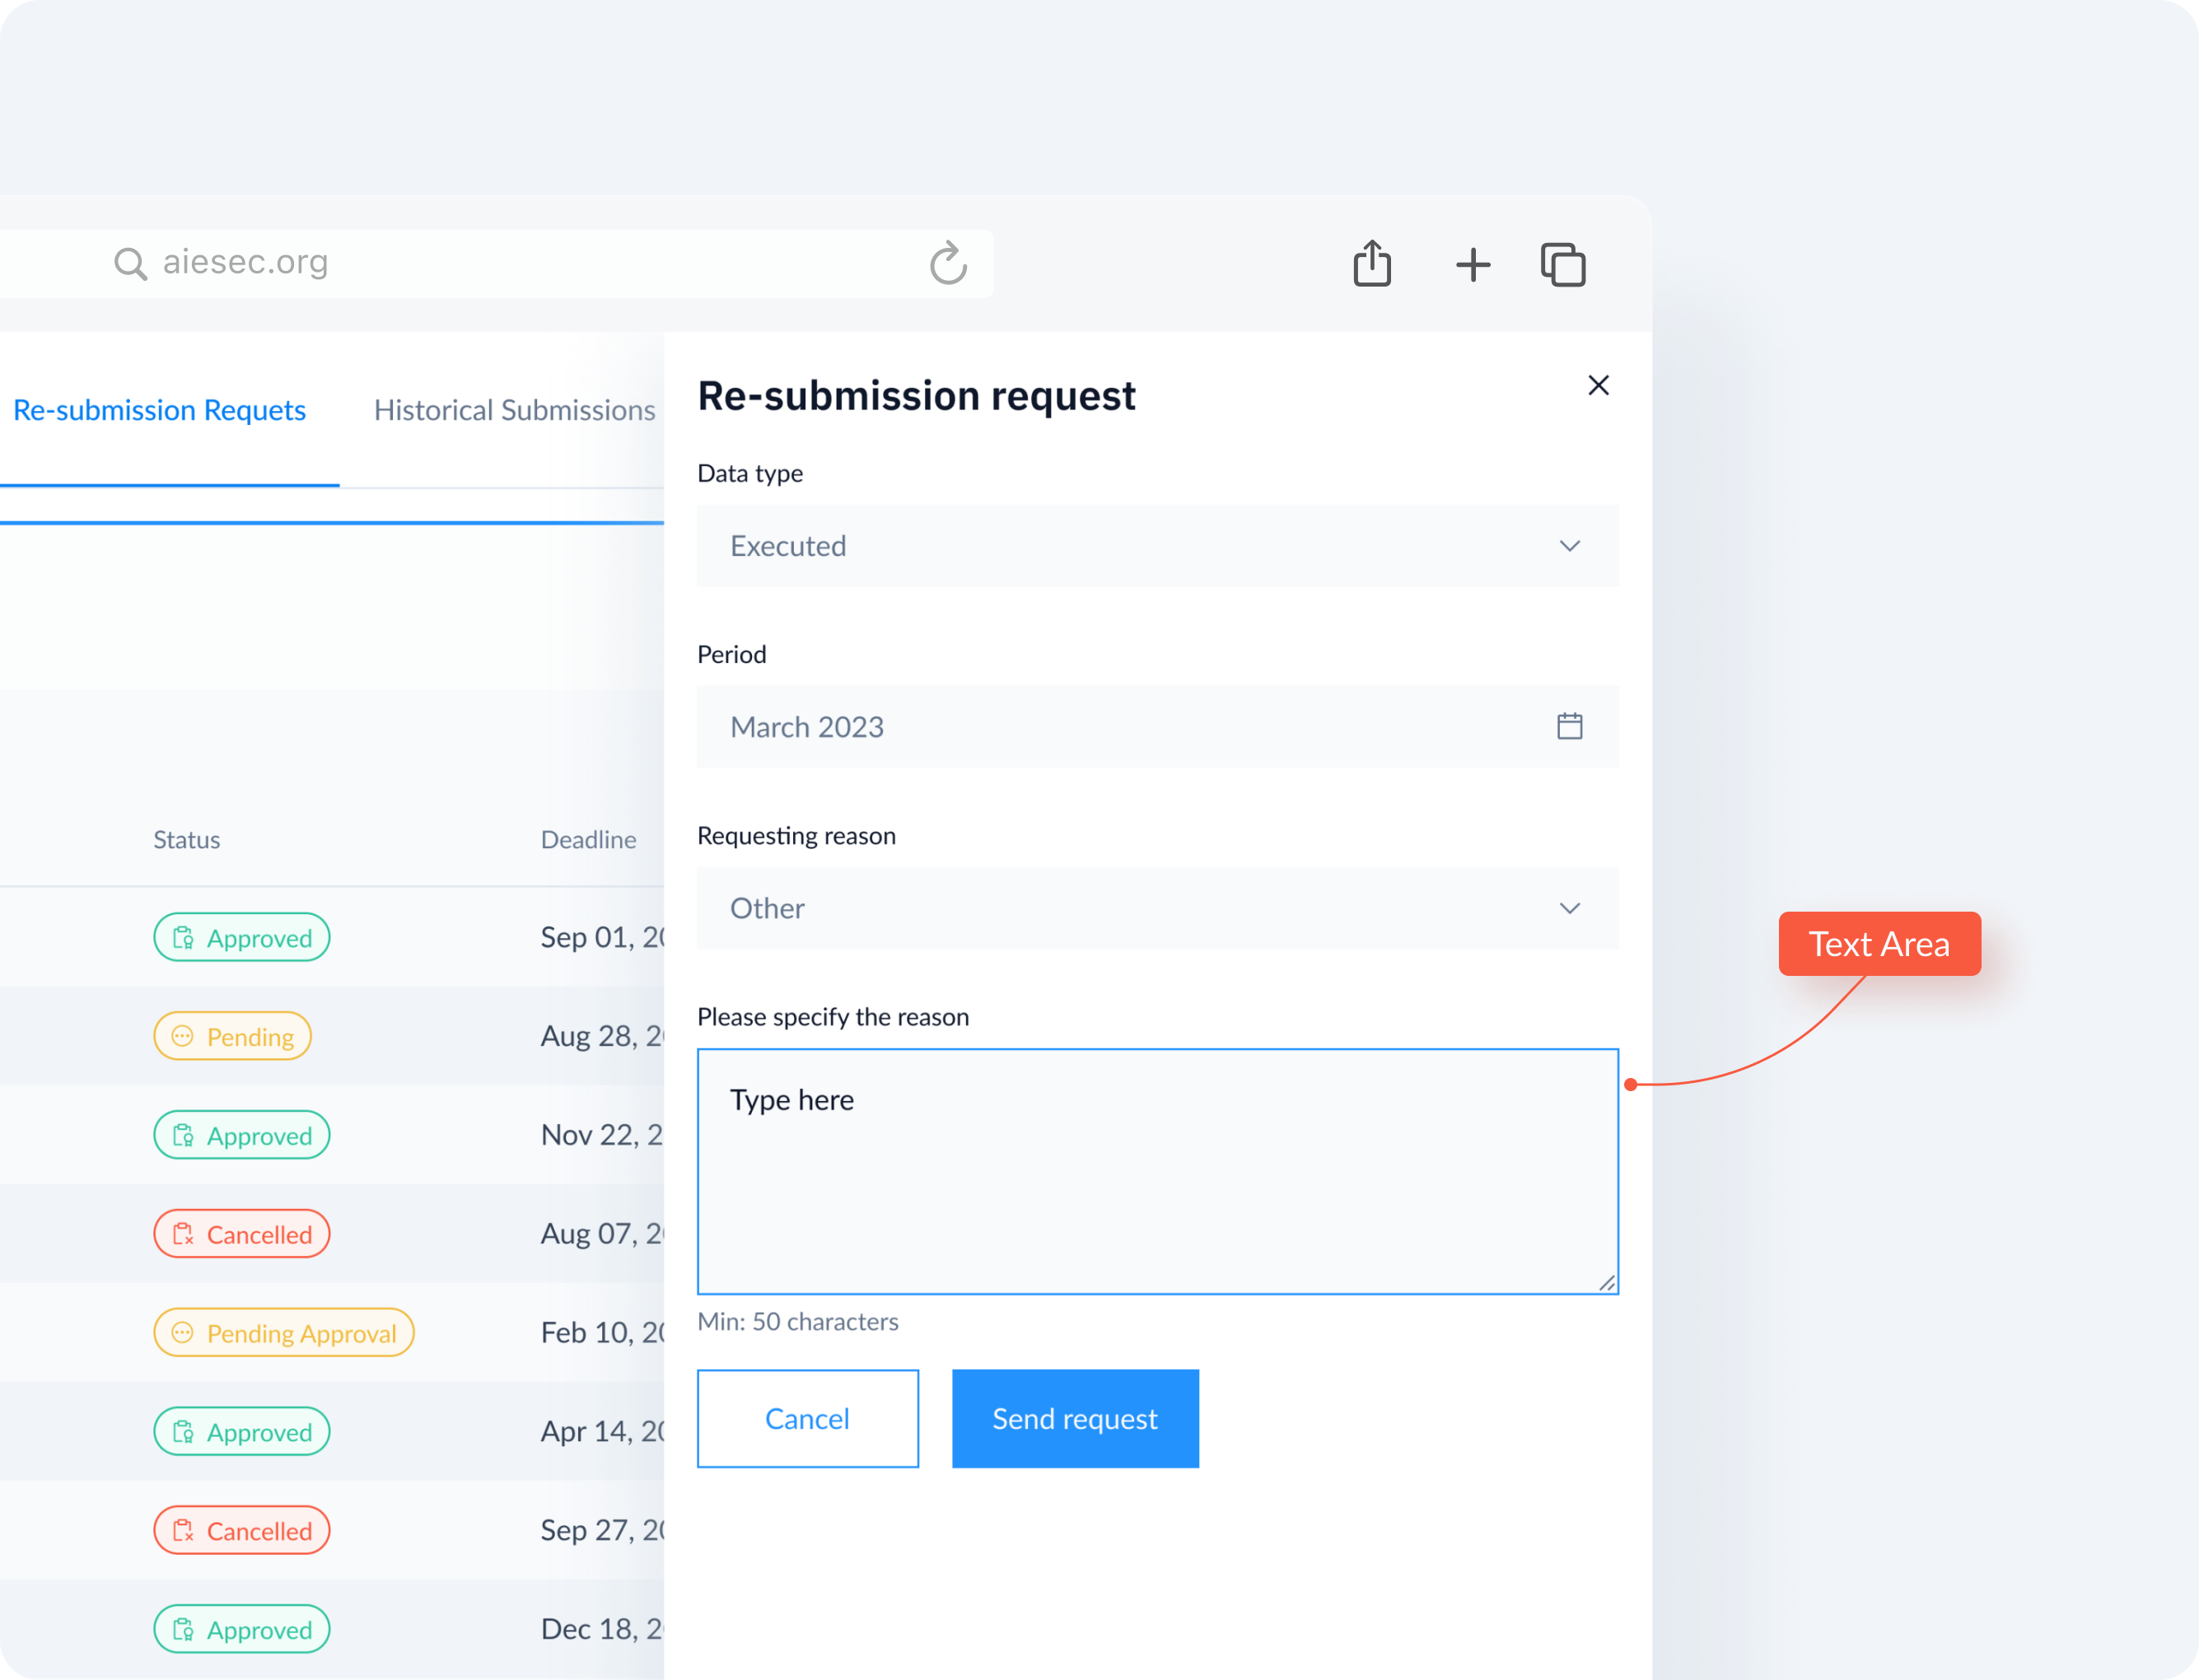
Task: Click the aiesec.org address bar
Action: point(496,263)
